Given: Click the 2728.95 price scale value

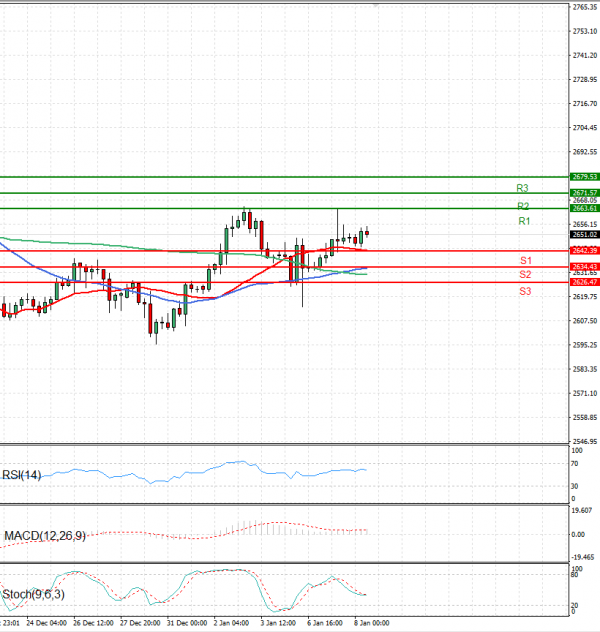Looking at the screenshot, I should pyautogui.click(x=585, y=79).
